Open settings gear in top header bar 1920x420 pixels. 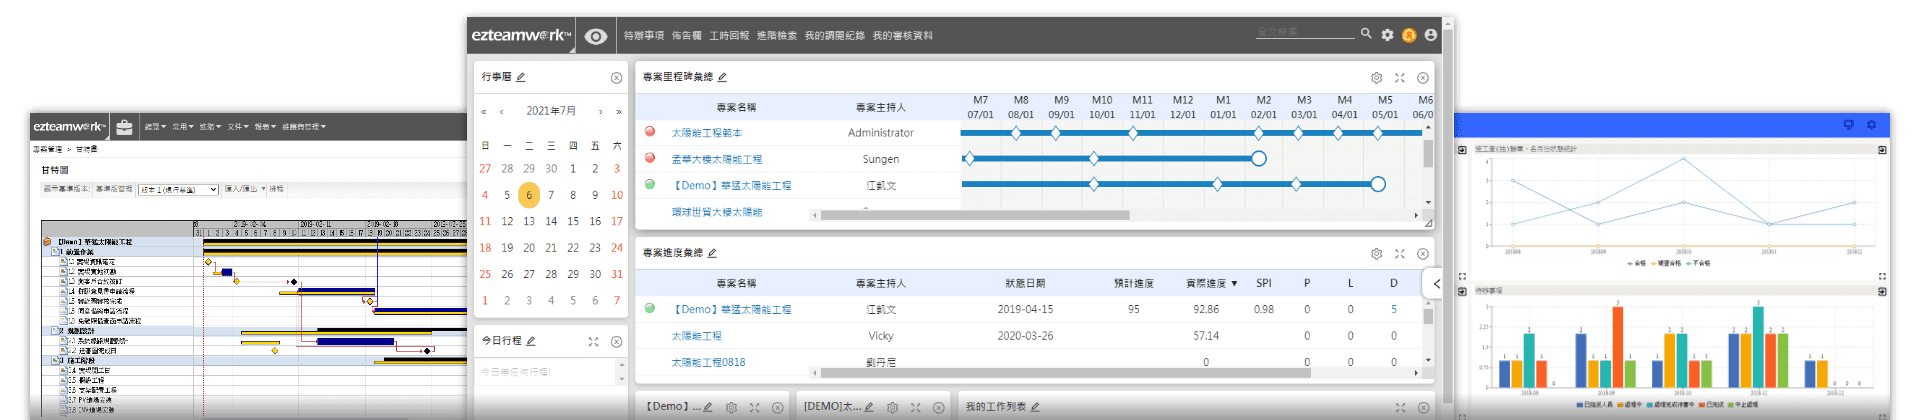pos(1387,35)
